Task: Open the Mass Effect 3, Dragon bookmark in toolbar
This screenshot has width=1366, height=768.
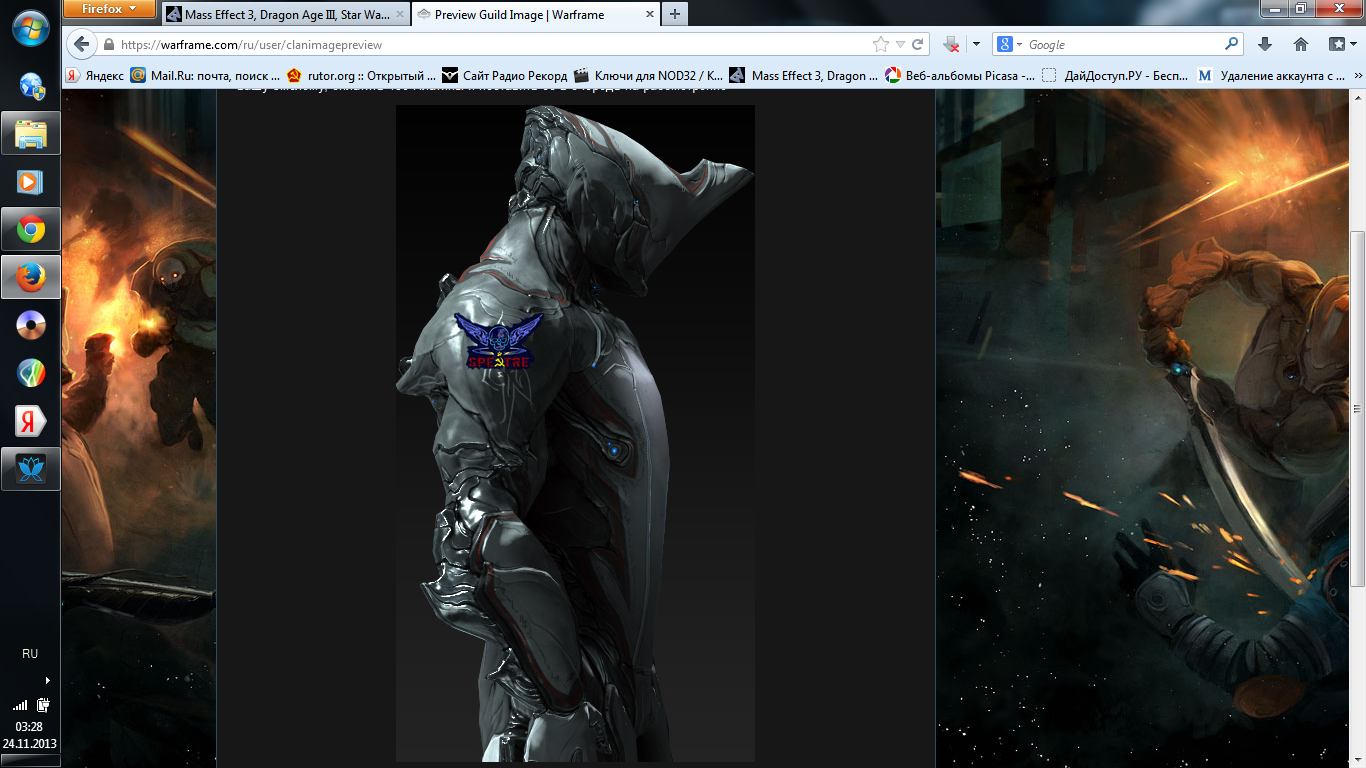Action: click(x=804, y=75)
